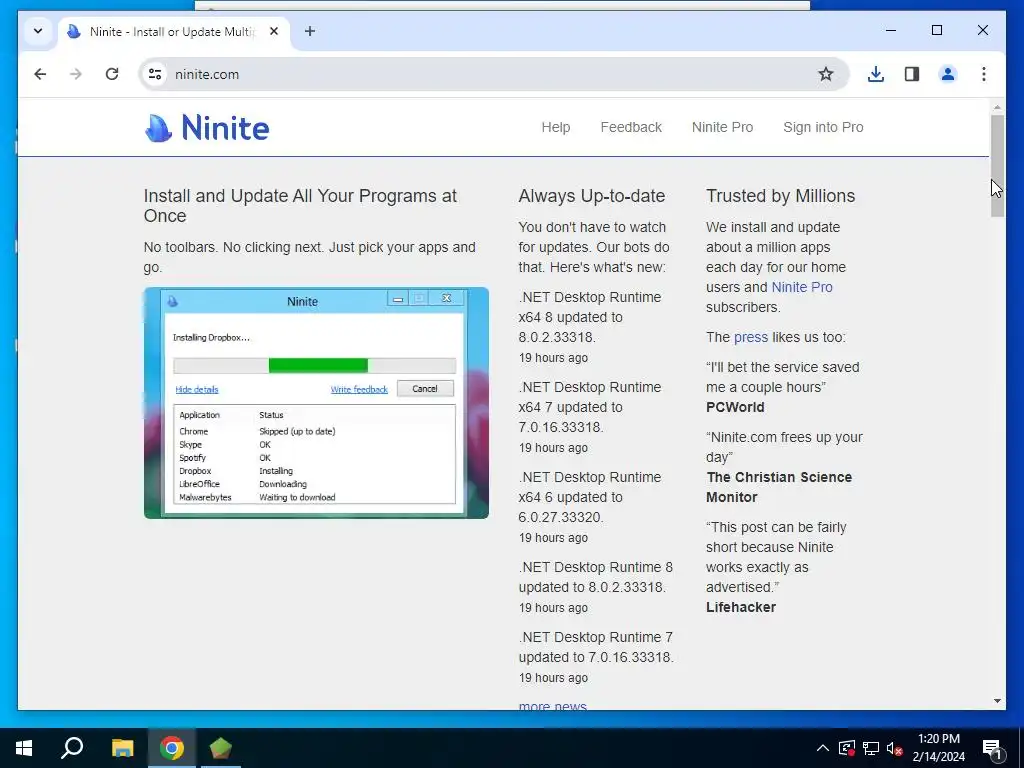This screenshot has width=1024, height=768.
Task: Click 'Install and Update All Your Programs' heading
Action: [x=300, y=206]
